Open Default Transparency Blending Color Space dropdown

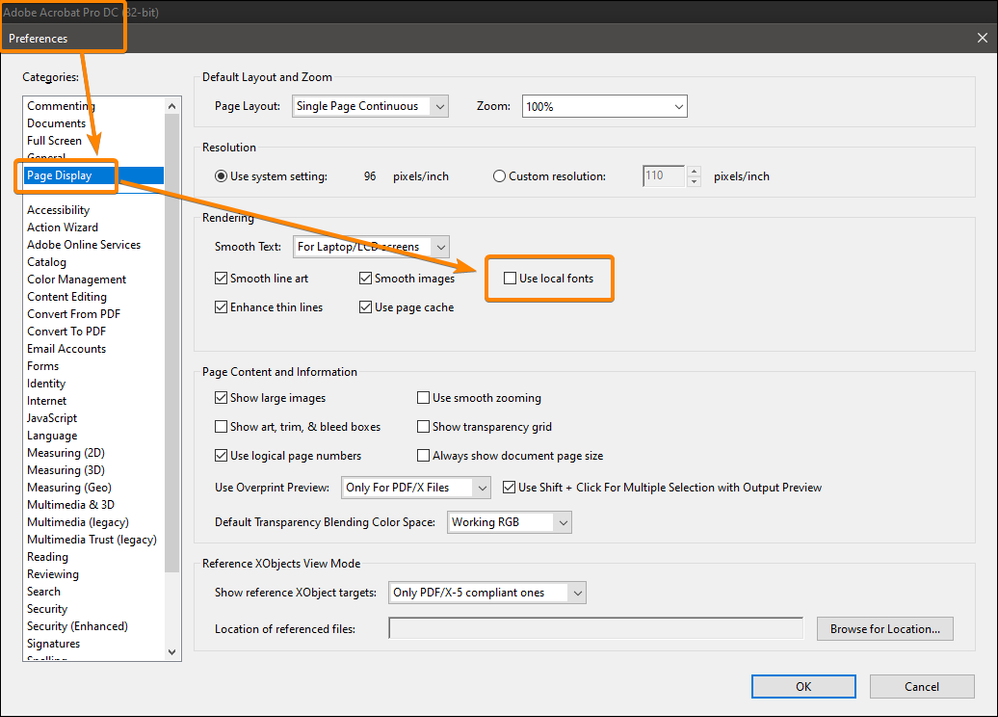[x=509, y=522]
